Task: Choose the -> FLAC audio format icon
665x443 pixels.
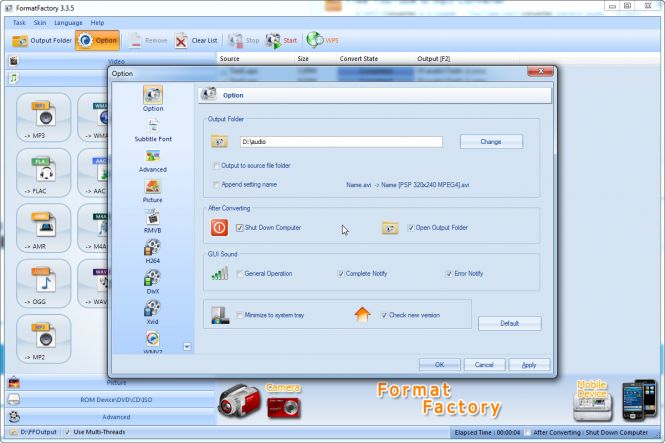Action: [x=43, y=173]
